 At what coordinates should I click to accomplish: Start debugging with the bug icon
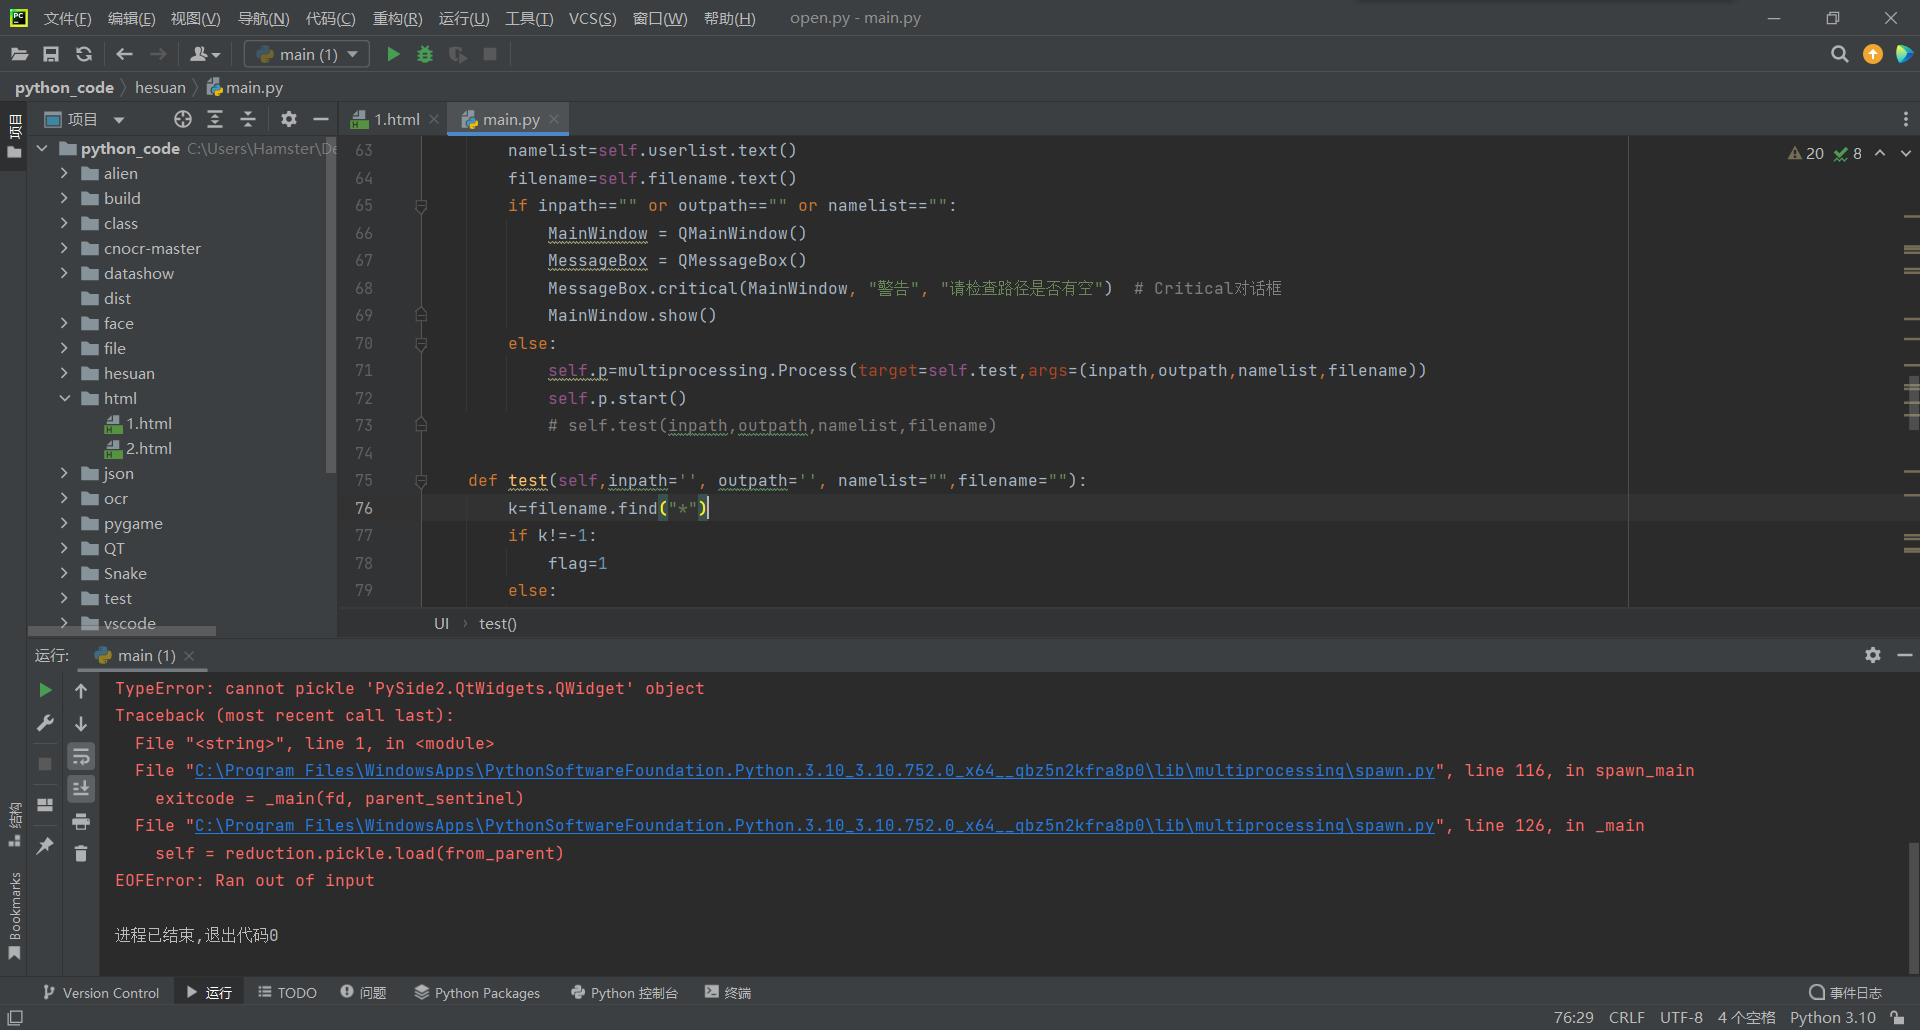click(x=425, y=54)
